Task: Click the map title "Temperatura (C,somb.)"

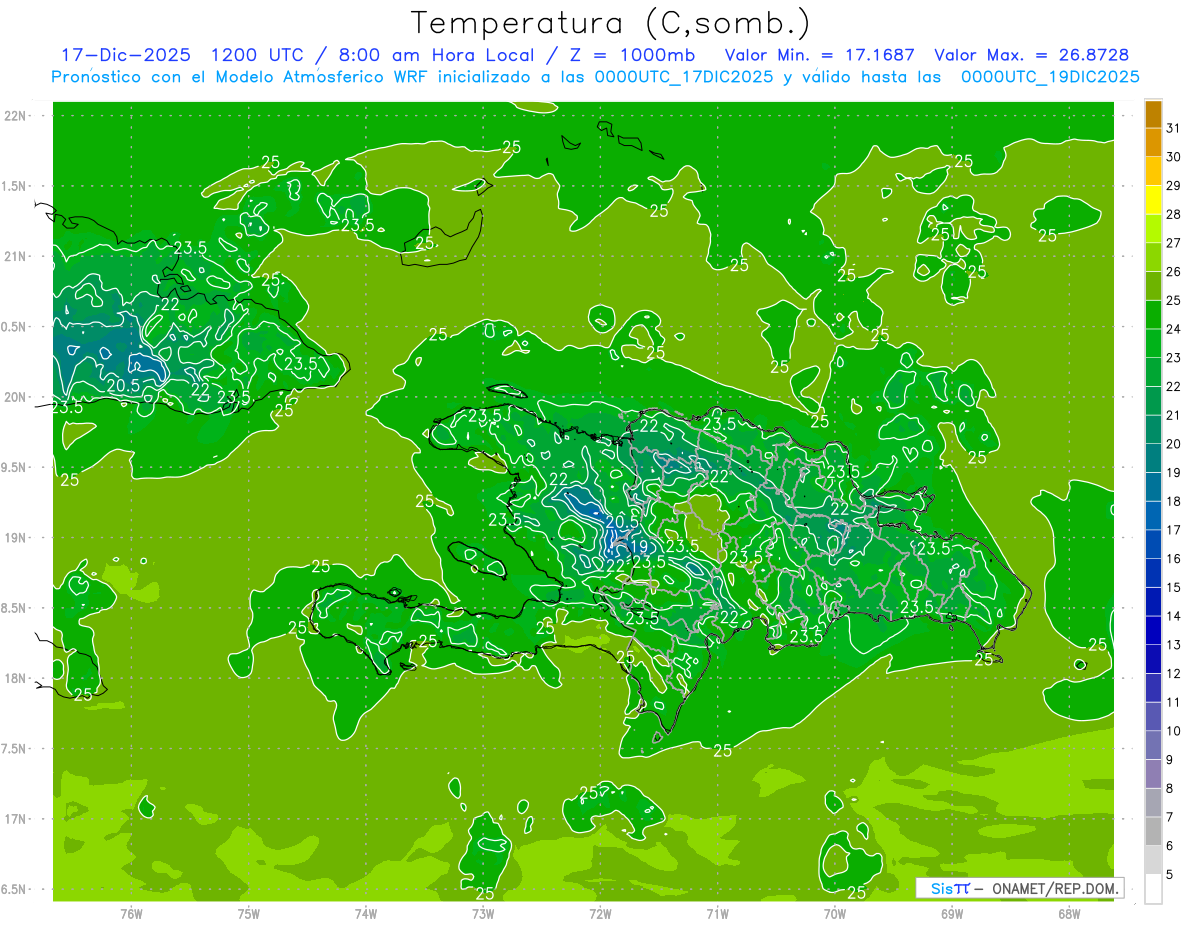Action: click(x=610, y=23)
